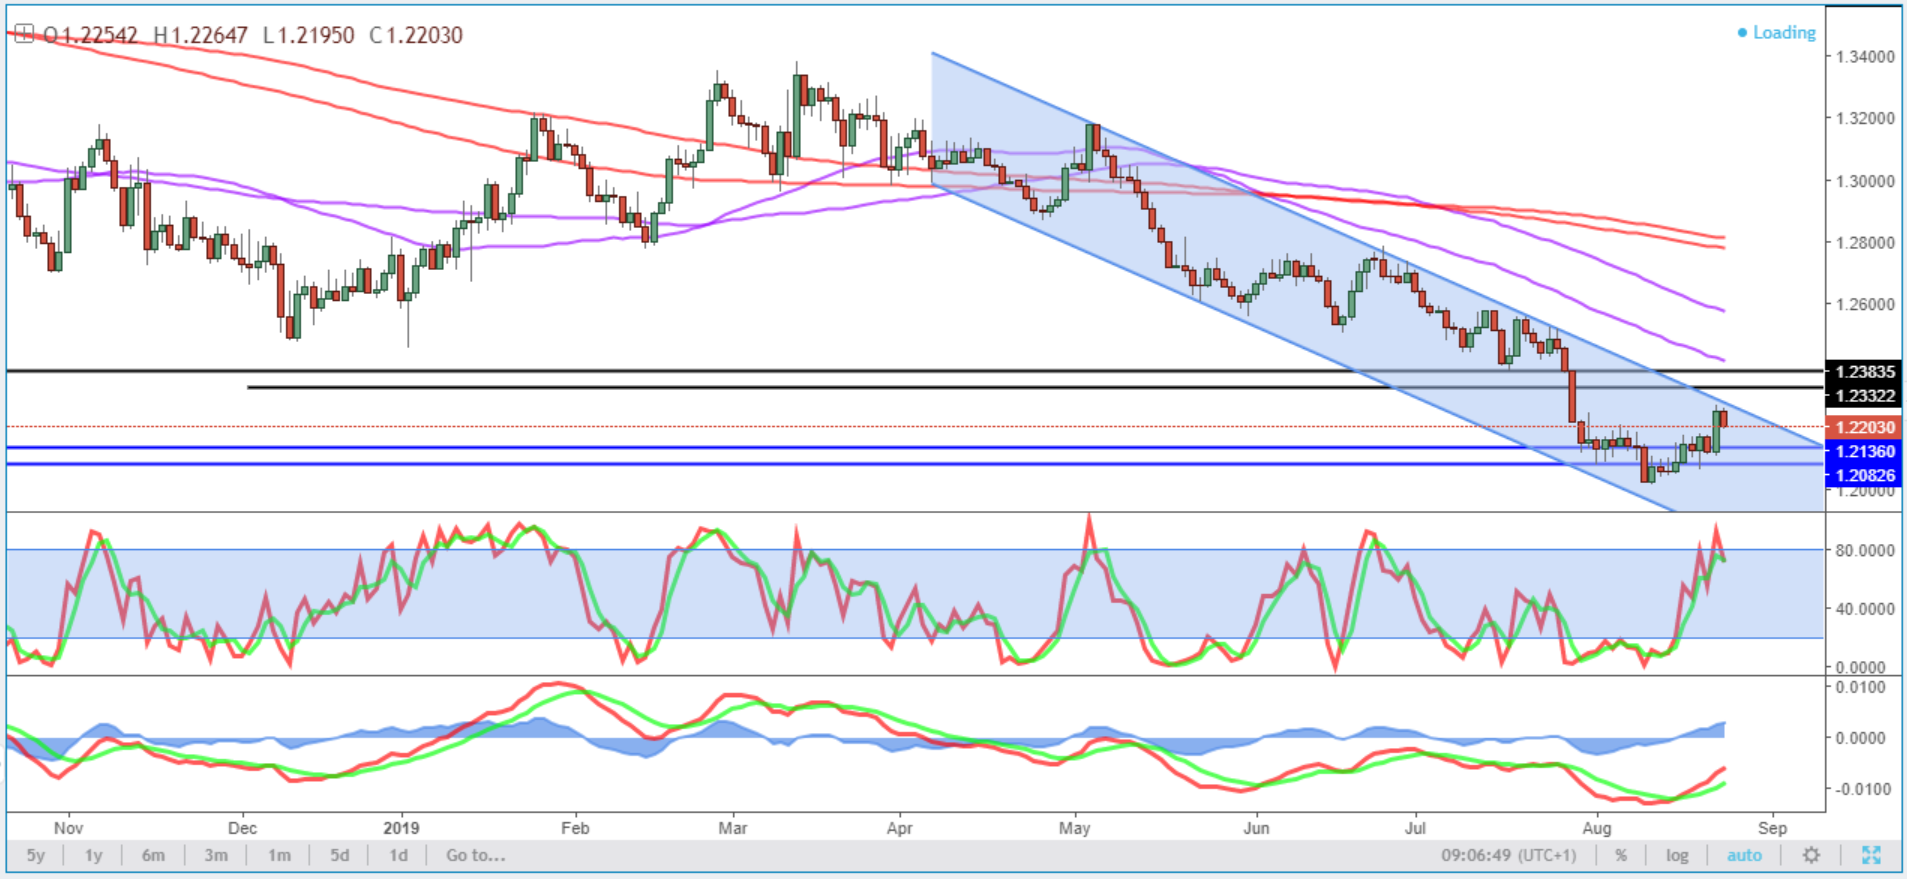Click the Loading status indicator
This screenshot has height=879, width=1907.
(1776, 32)
